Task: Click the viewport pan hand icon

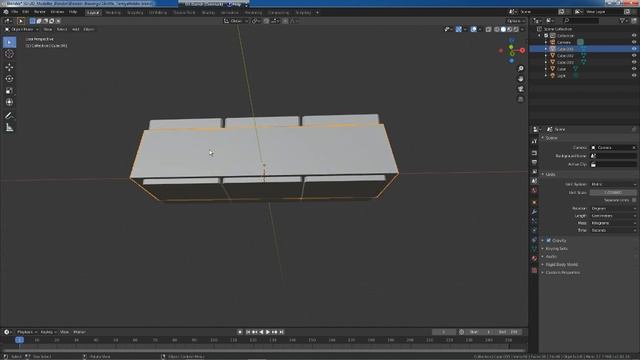Action: [x=520, y=79]
